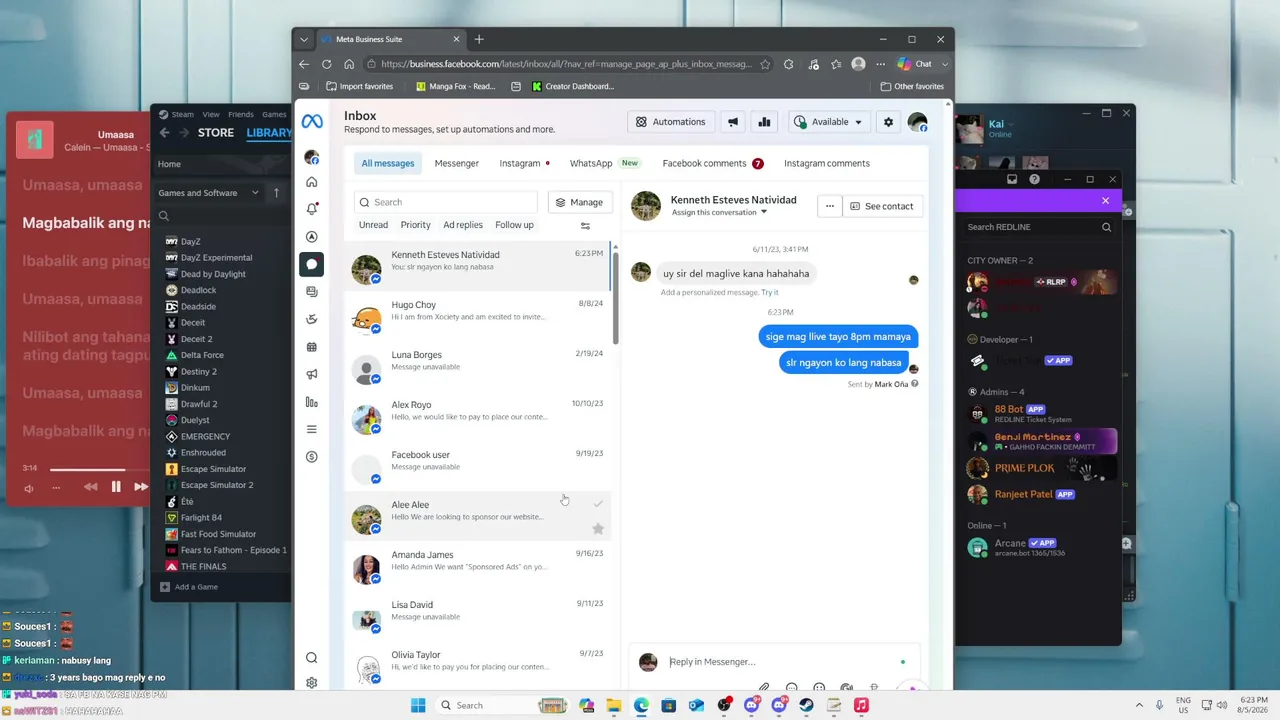Viewport: 1280px width, 720px height.
Task: Open the inbox insights chart button in header
Action: 765,122
